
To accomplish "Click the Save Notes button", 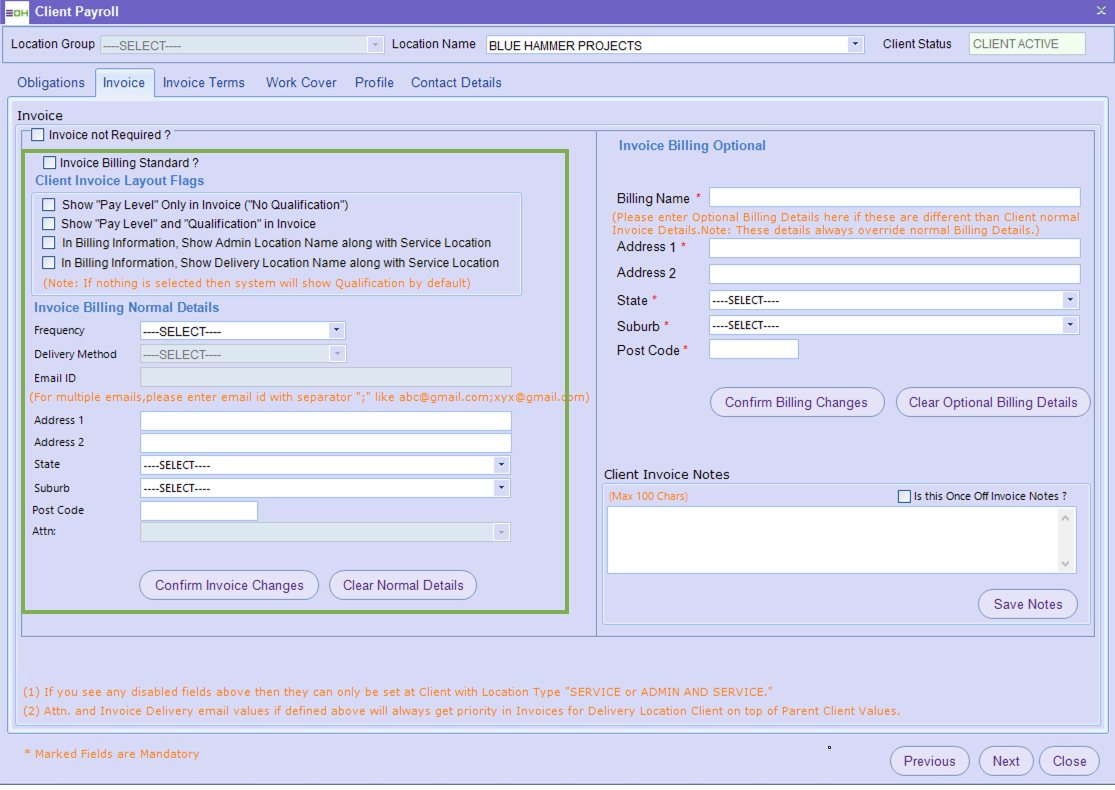I will point(1027,604).
